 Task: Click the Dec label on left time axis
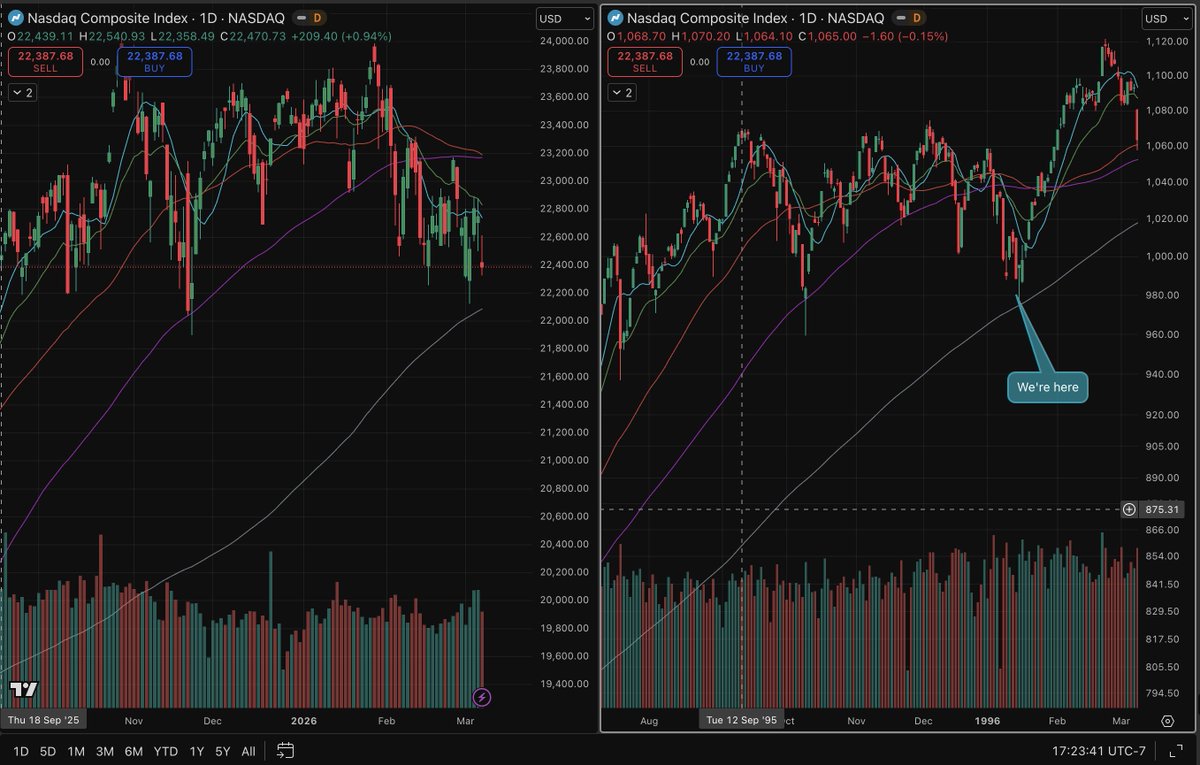pos(213,720)
